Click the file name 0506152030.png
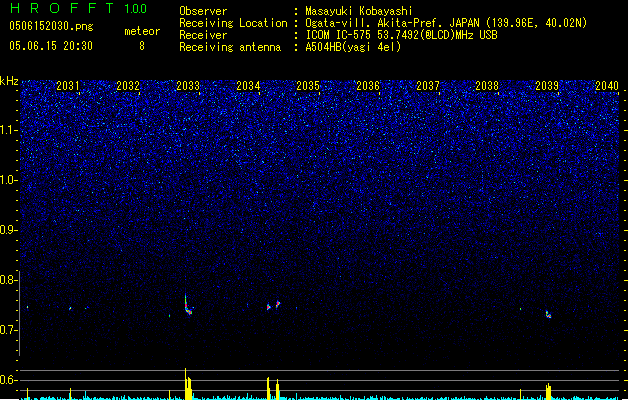The width and height of the screenshot is (629, 400). 51,26
